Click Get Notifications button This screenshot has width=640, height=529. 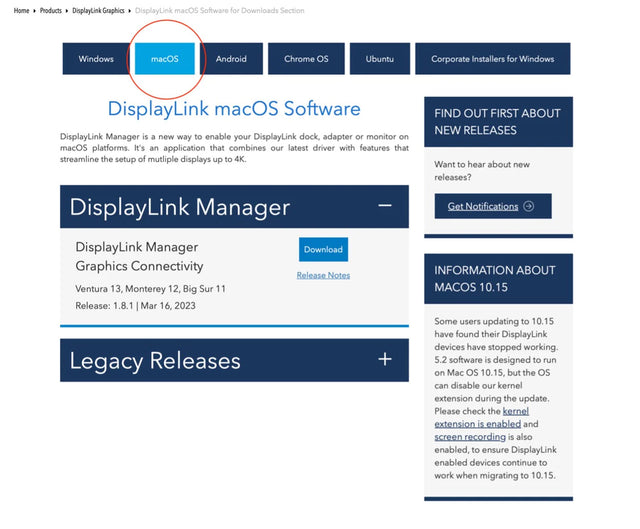pyautogui.click(x=493, y=206)
